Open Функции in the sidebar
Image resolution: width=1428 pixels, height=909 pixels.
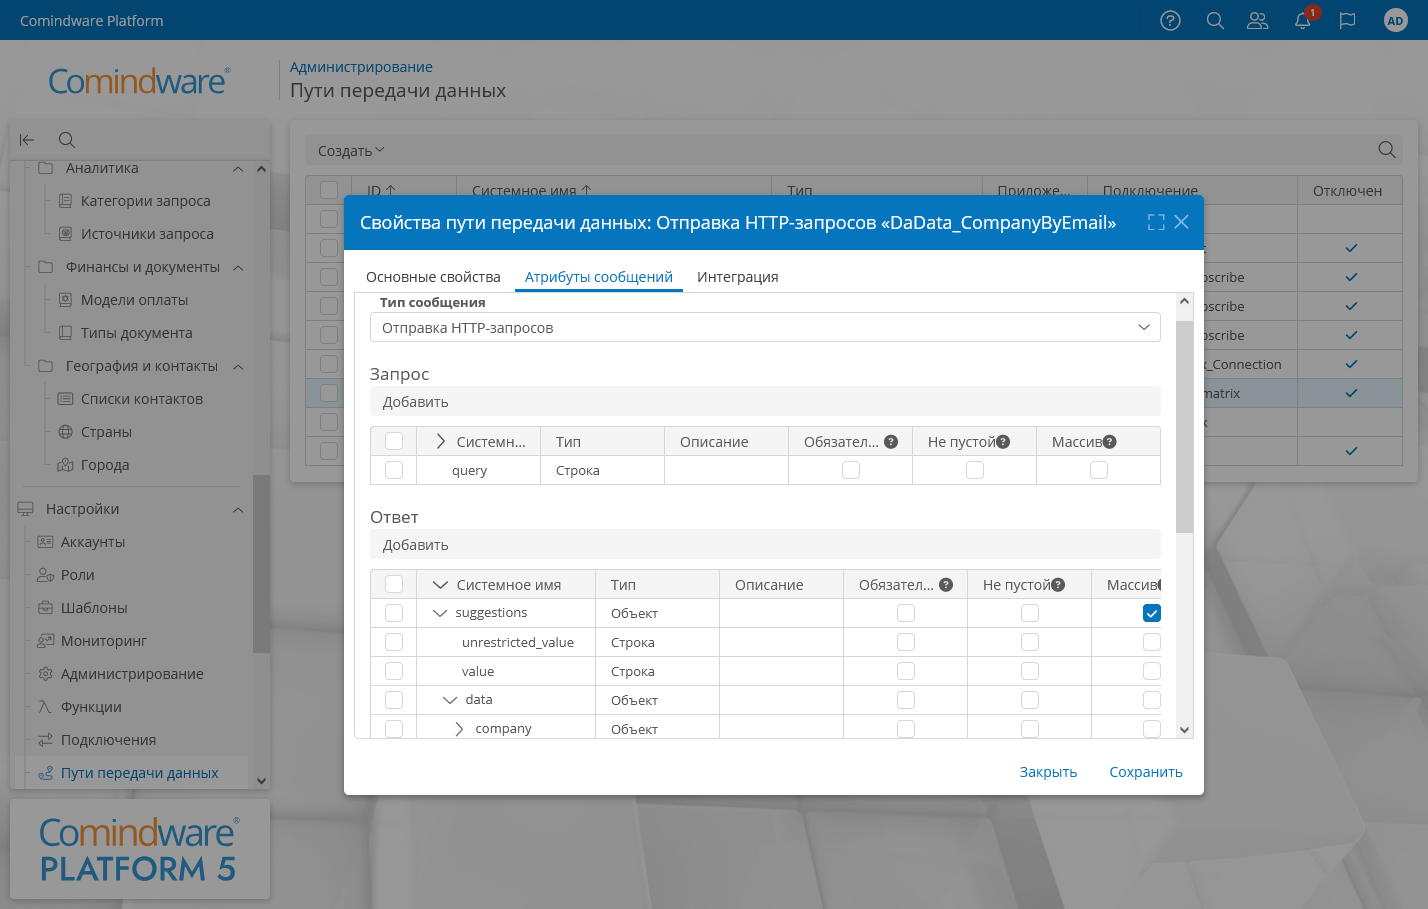pyautogui.click(x=91, y=707)
